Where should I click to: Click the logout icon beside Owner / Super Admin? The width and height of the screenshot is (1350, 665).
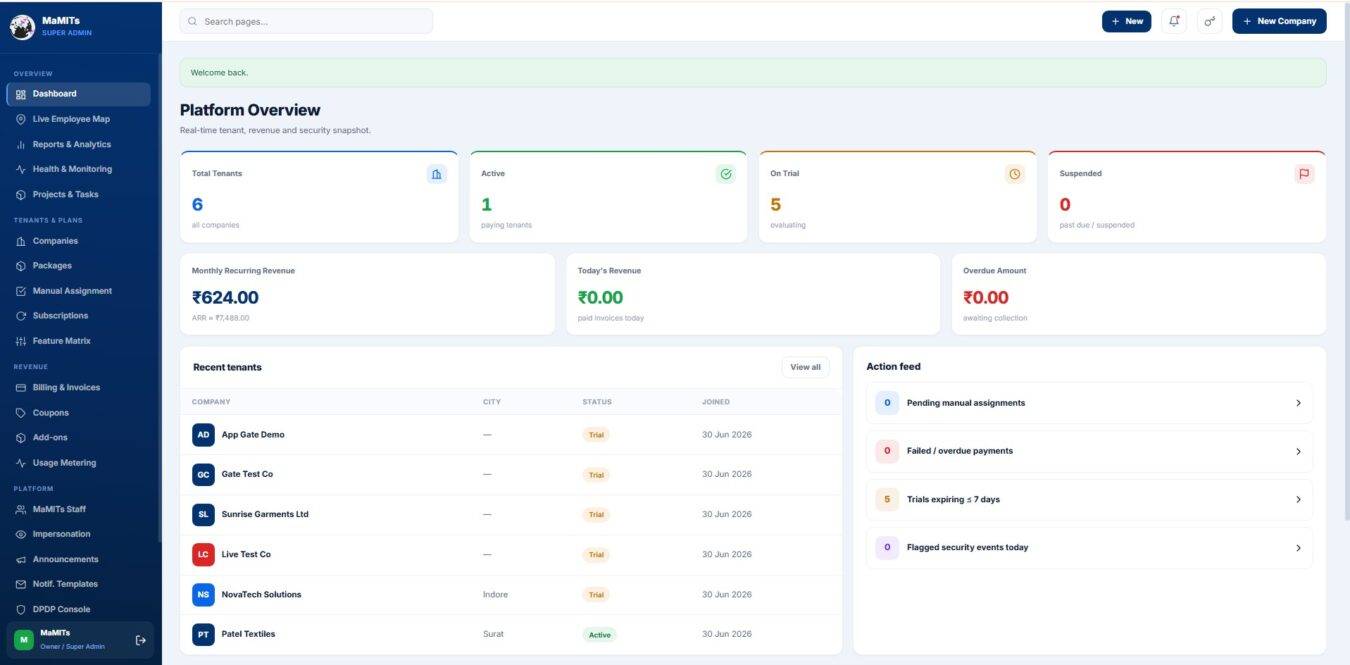(x=140, y=640)
